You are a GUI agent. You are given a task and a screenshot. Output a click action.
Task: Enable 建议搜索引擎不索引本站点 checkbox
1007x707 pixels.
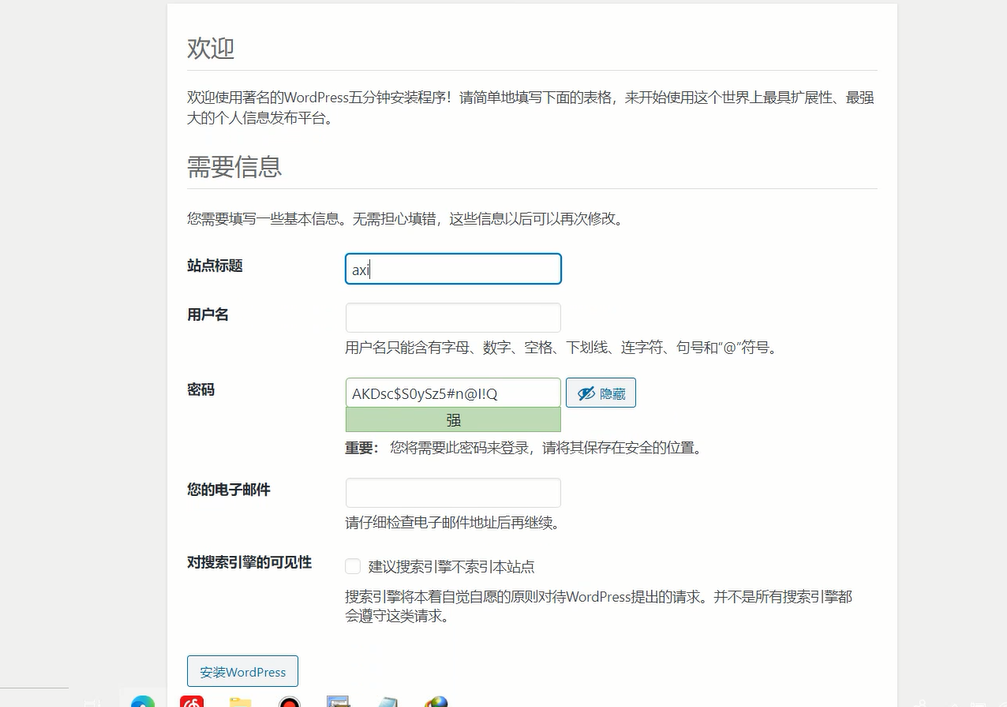pos(353,566)
